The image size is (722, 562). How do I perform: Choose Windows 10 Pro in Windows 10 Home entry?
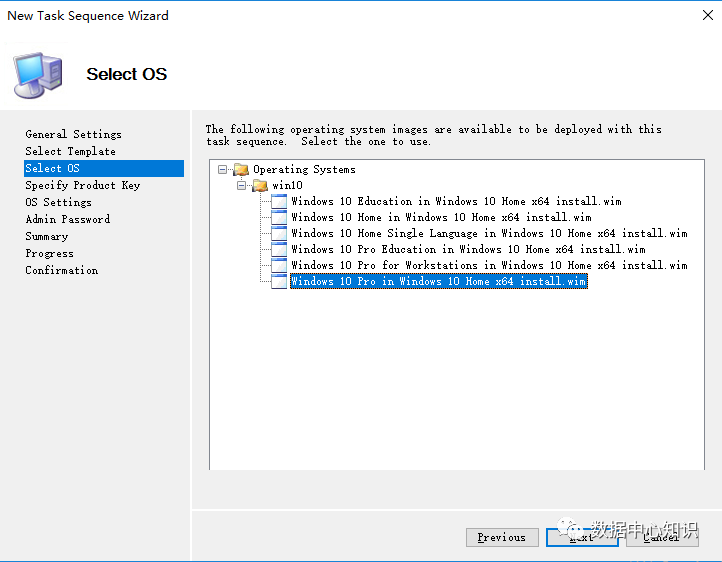coord(438,282)
